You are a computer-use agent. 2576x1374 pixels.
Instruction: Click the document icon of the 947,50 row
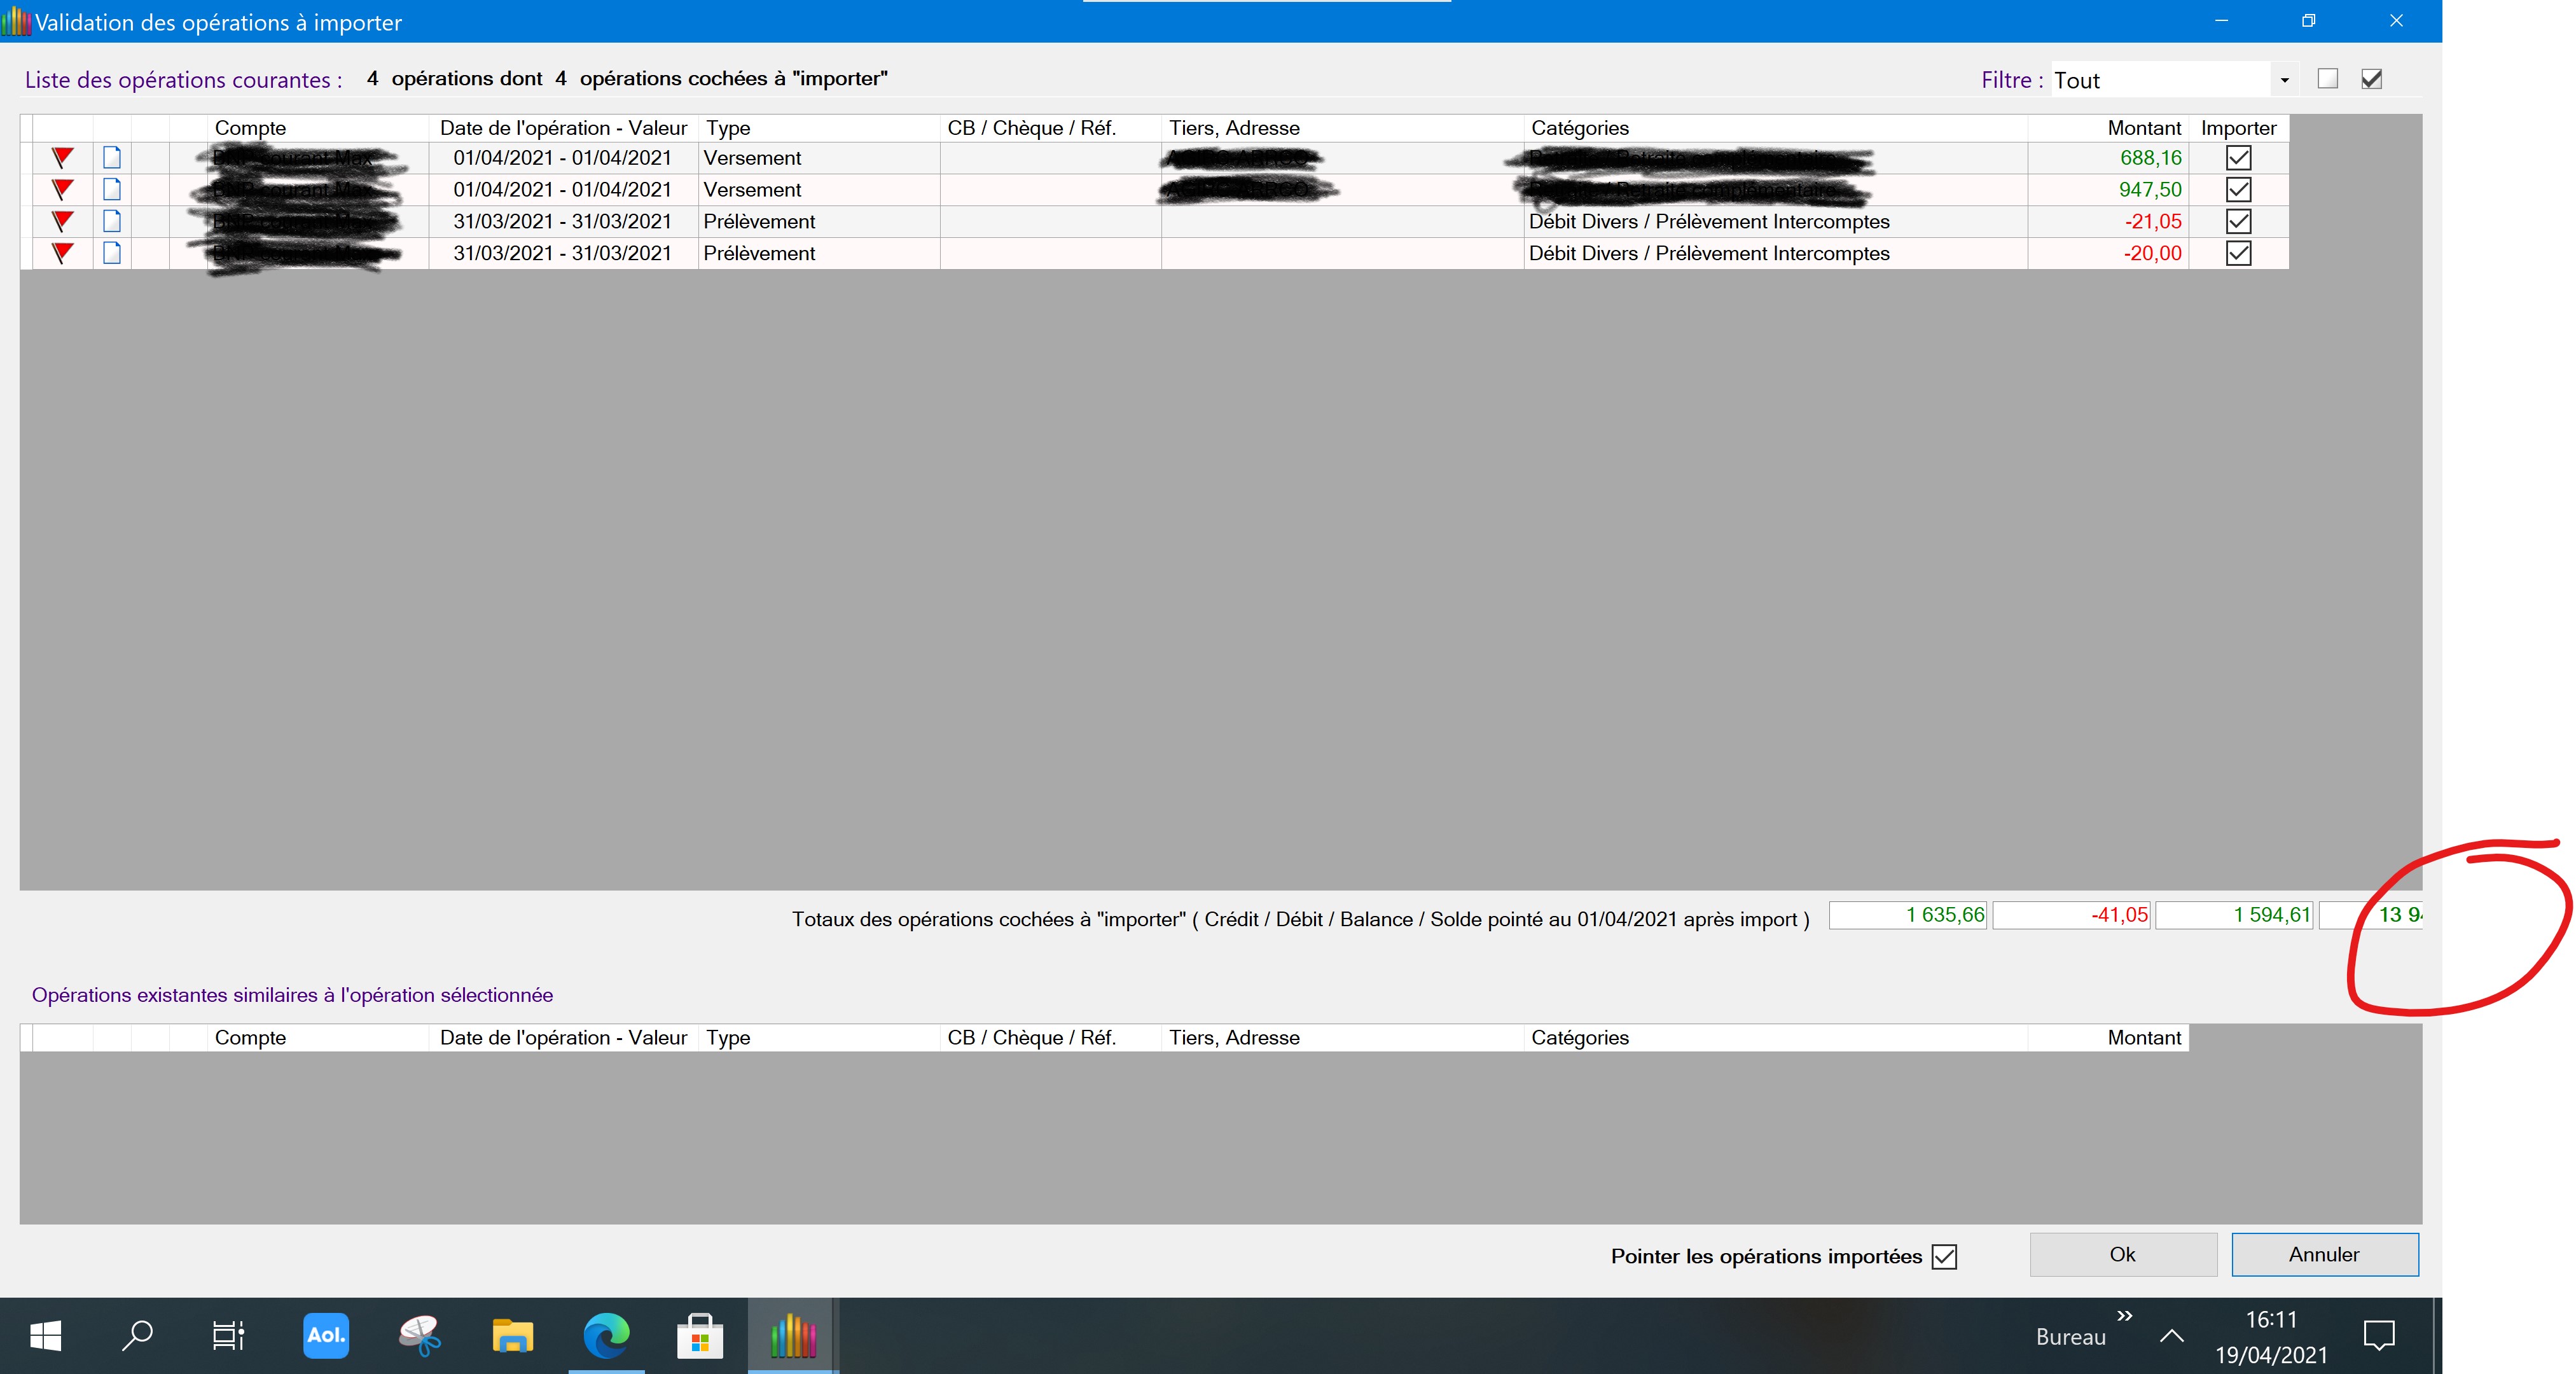click(112, 190)
